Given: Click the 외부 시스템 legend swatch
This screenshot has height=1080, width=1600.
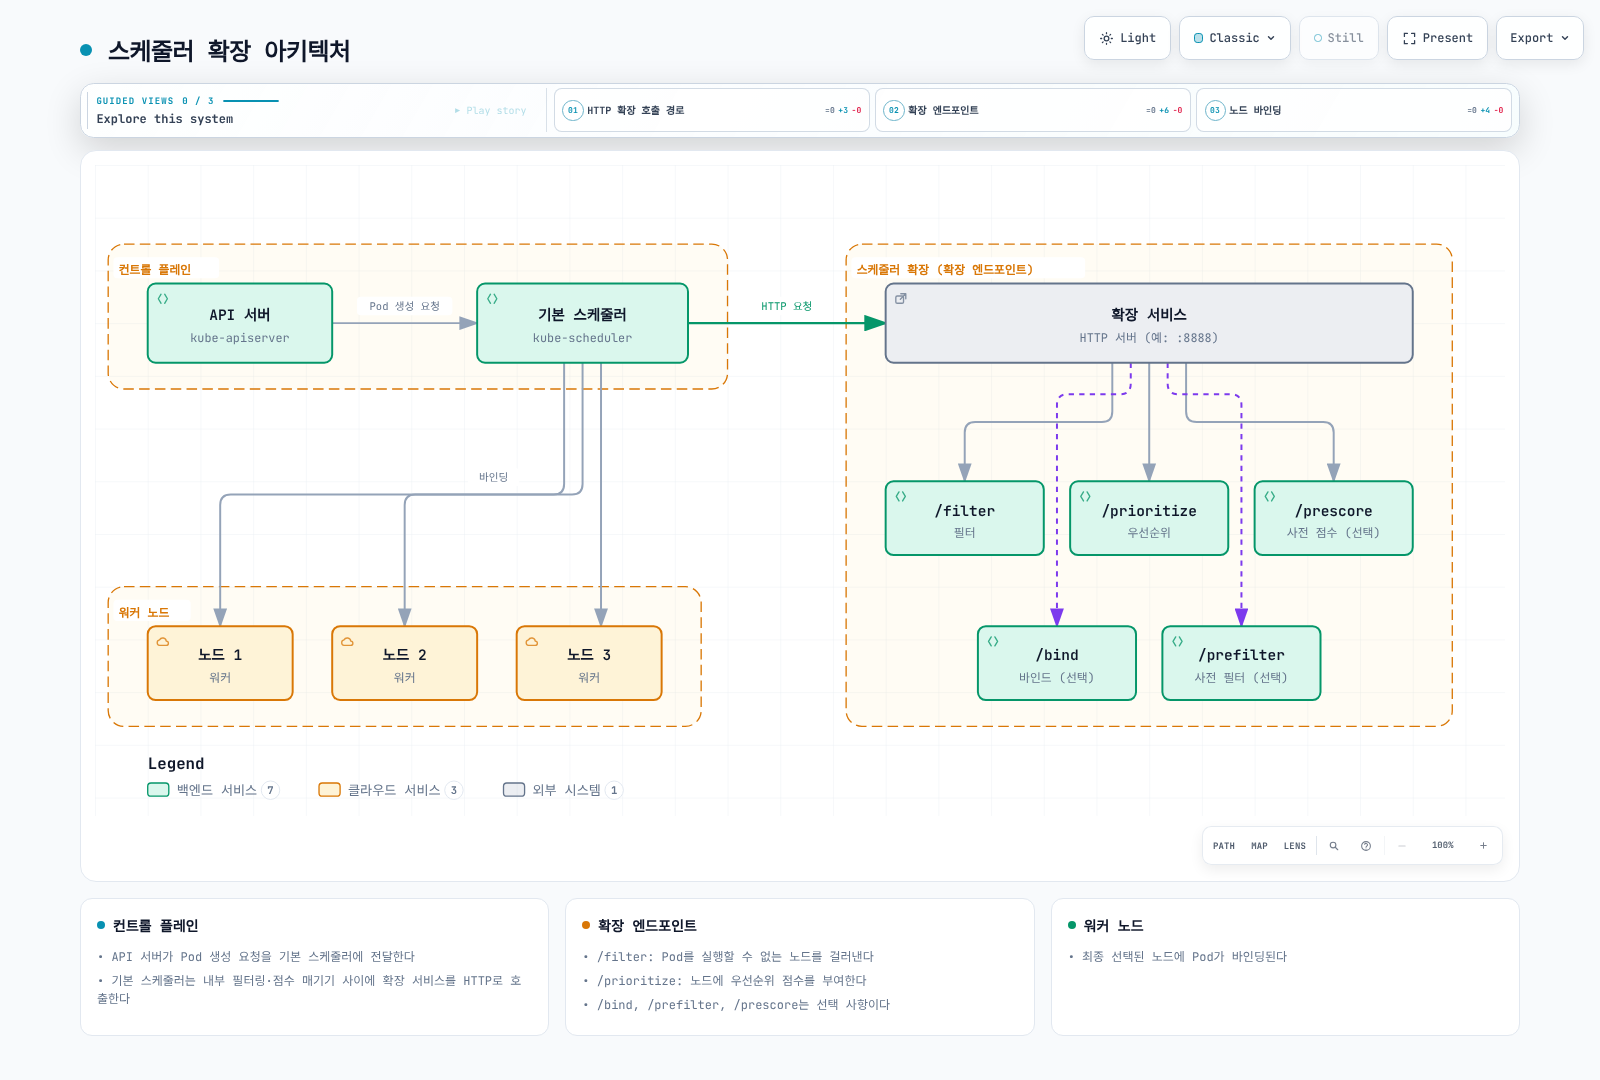Looking at the screenshot, I should [x=514, y=790].
